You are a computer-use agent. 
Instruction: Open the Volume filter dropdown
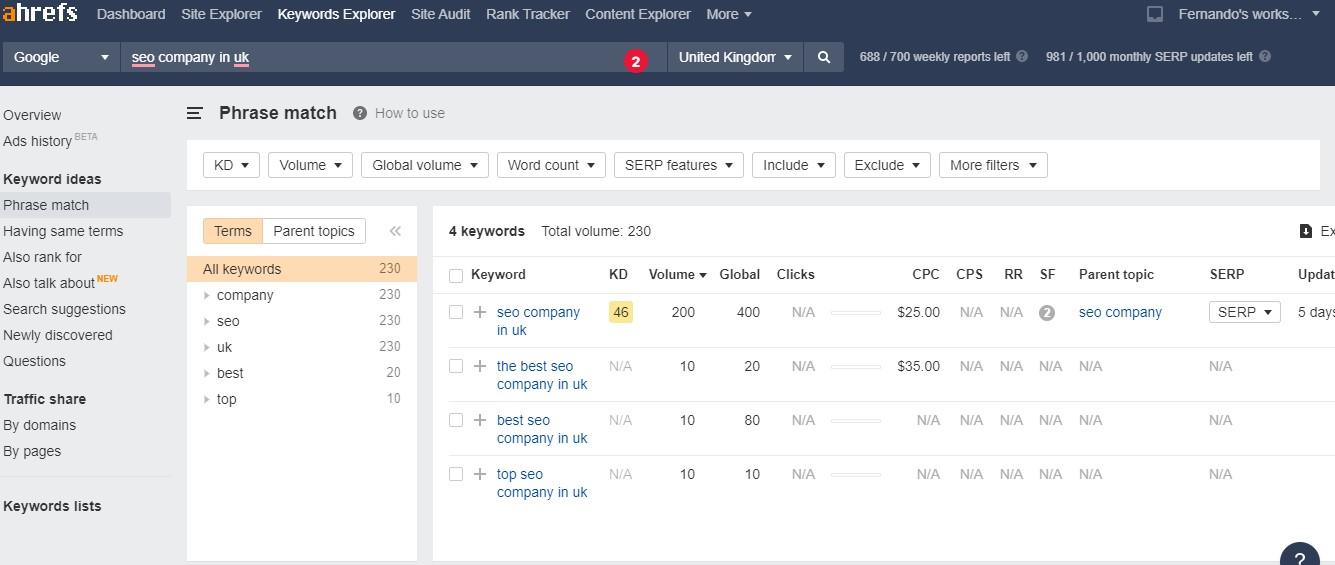point(310,165)
